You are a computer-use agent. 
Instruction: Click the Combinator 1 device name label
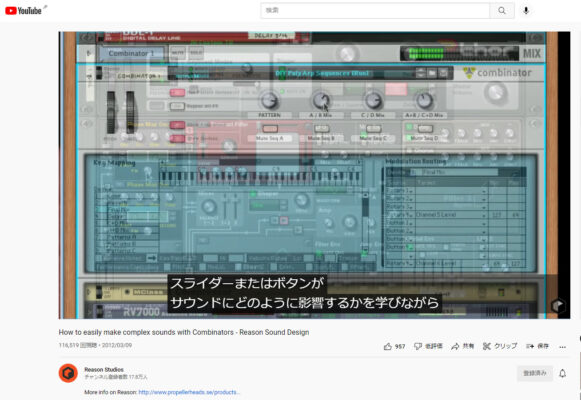[x=132, y=53]
